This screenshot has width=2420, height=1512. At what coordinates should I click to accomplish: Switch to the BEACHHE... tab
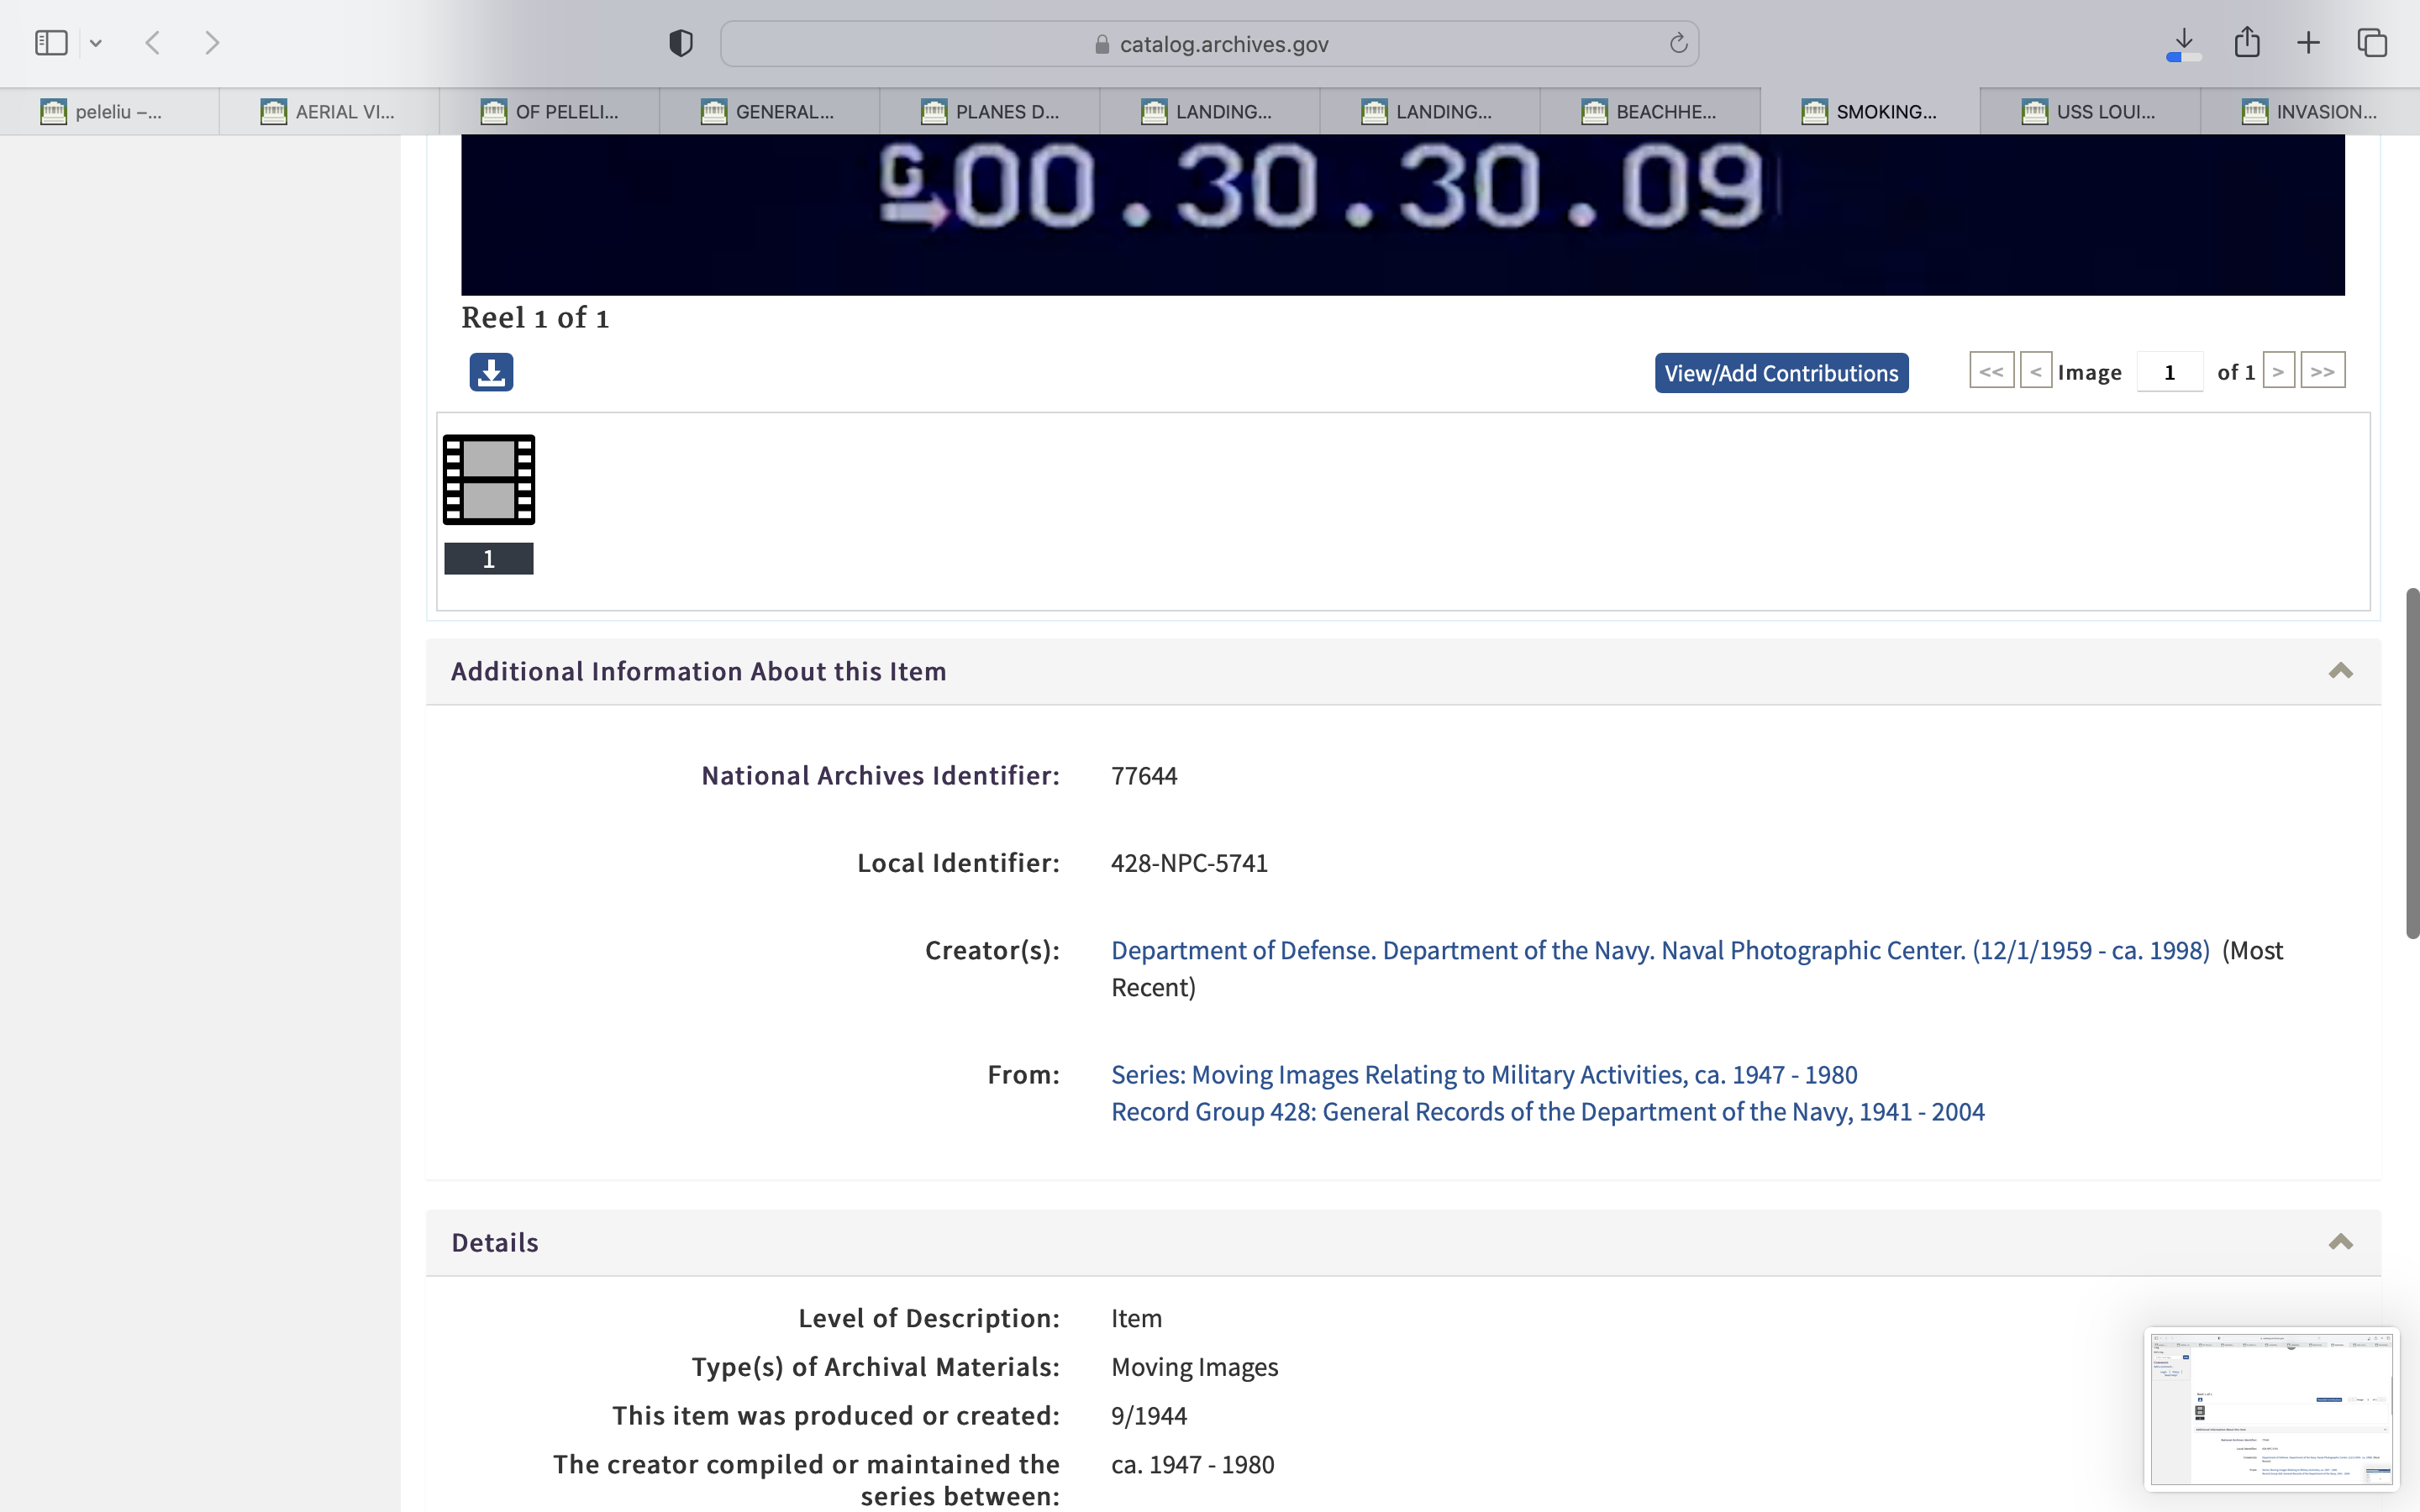point(1649,112)
